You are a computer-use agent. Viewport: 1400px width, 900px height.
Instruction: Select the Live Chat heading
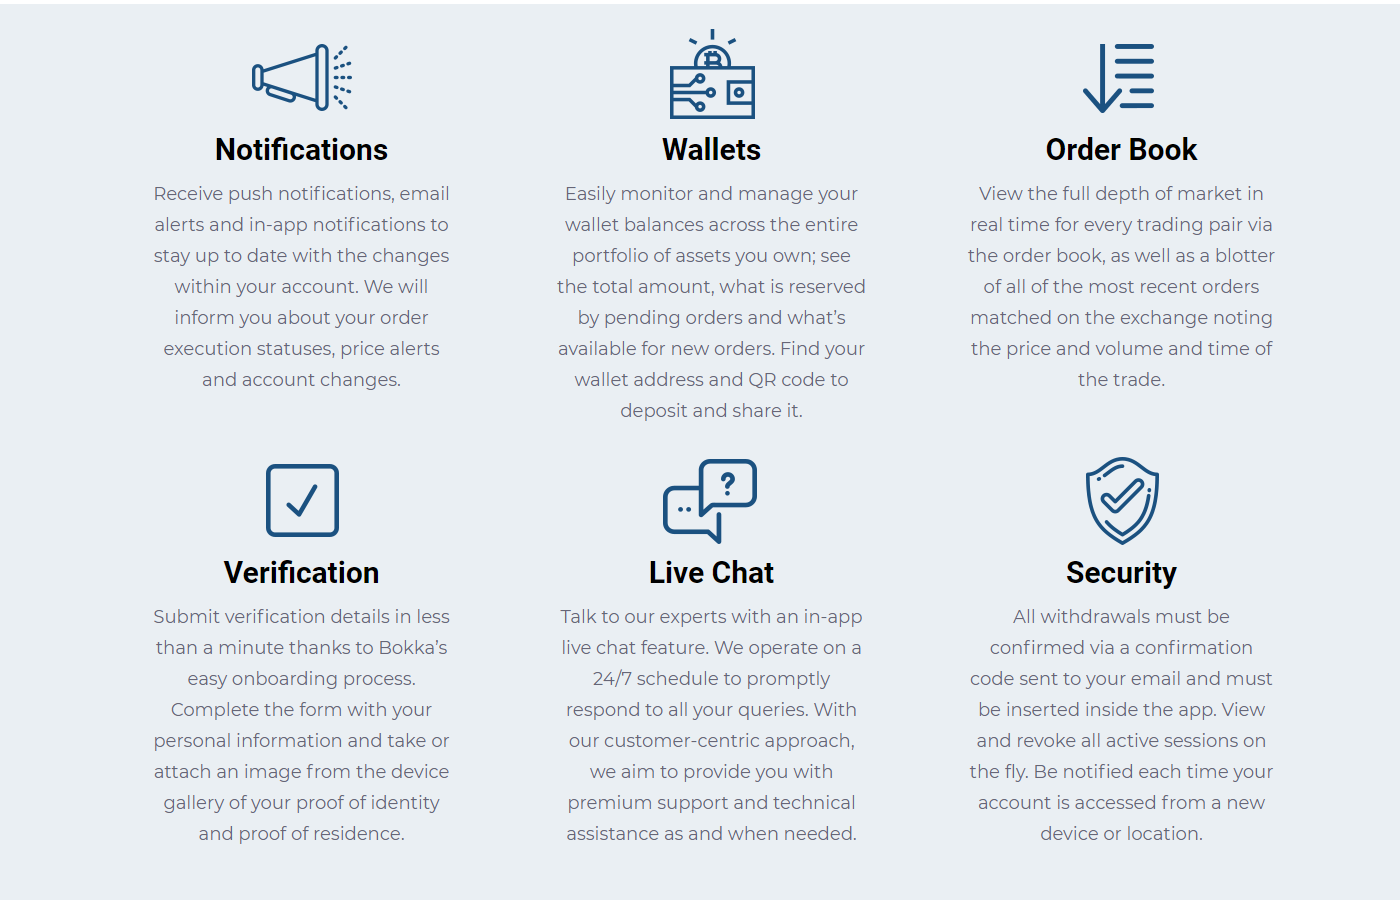point(712,573)
